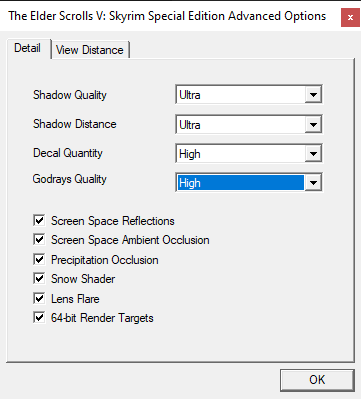
Task: Expand the Shadow Distance dropdown arrow
Action: click(x=313, y=125)
